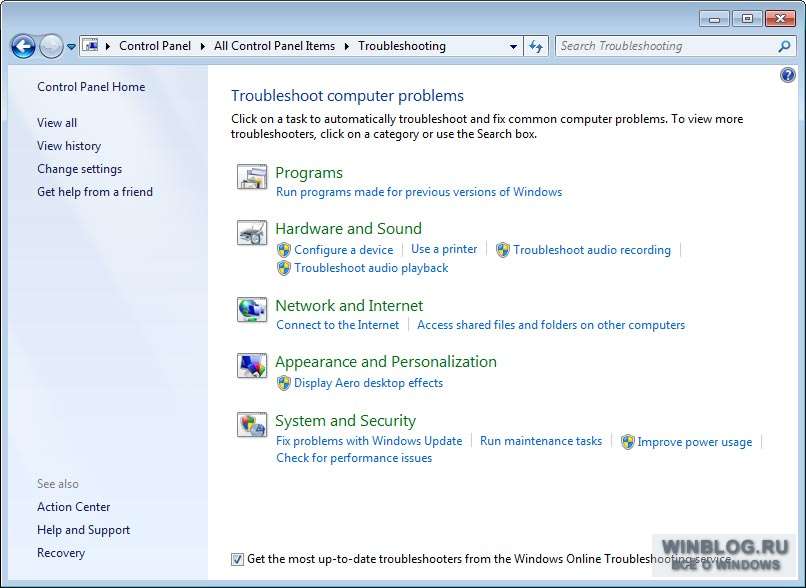The image size is (806, 588).
Task: Go to All Control Panel Items breadcrumb
Action: (x=274, y=46)
